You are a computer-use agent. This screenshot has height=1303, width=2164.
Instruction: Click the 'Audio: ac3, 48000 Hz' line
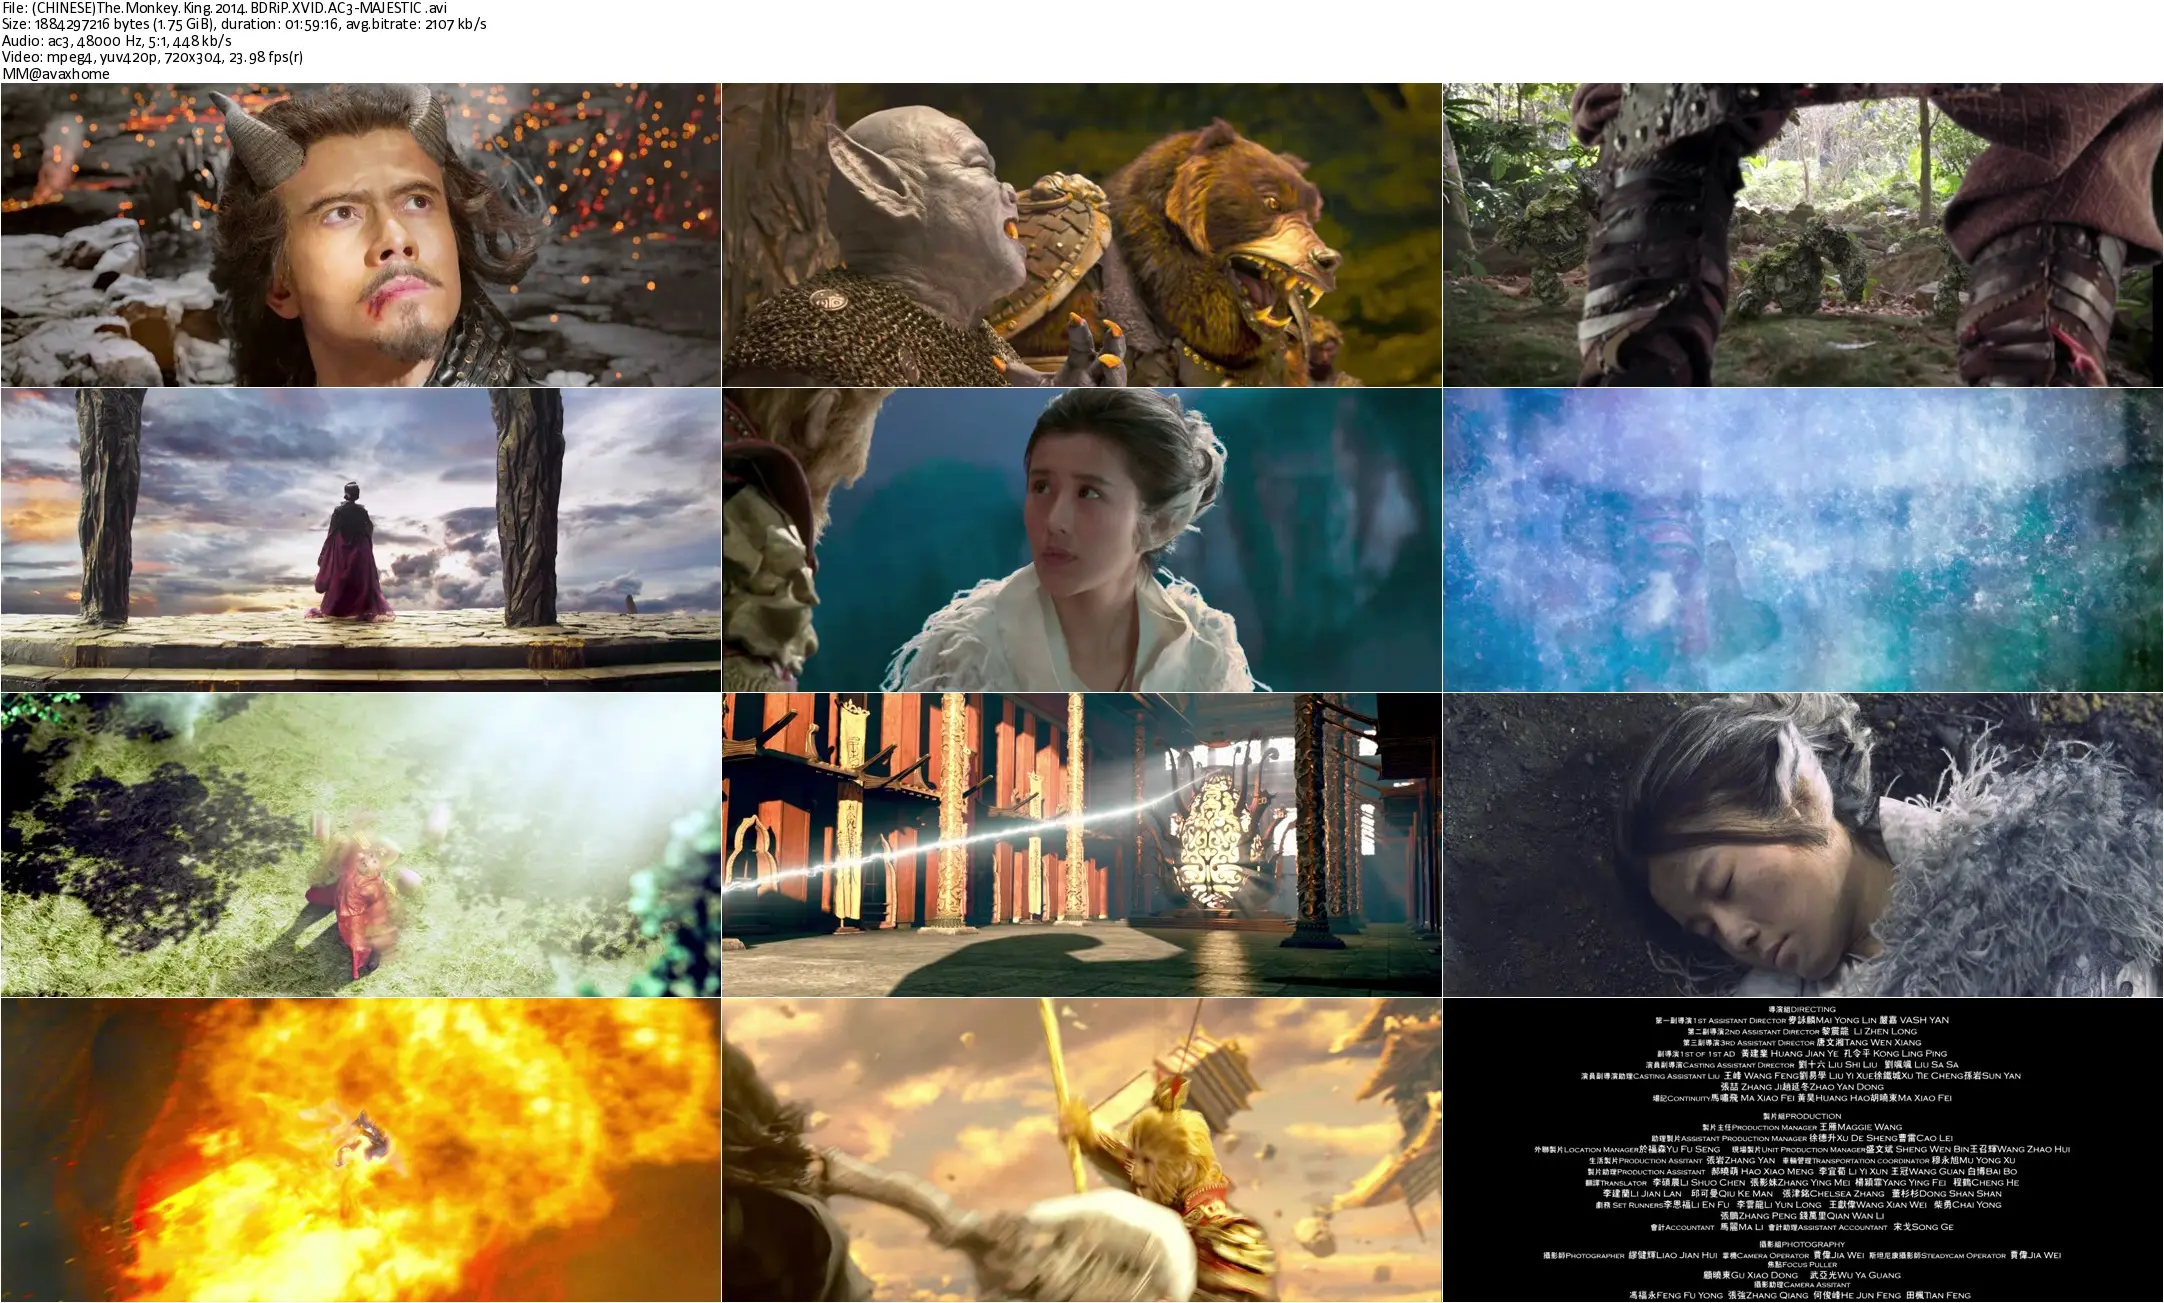coord(117,41)
